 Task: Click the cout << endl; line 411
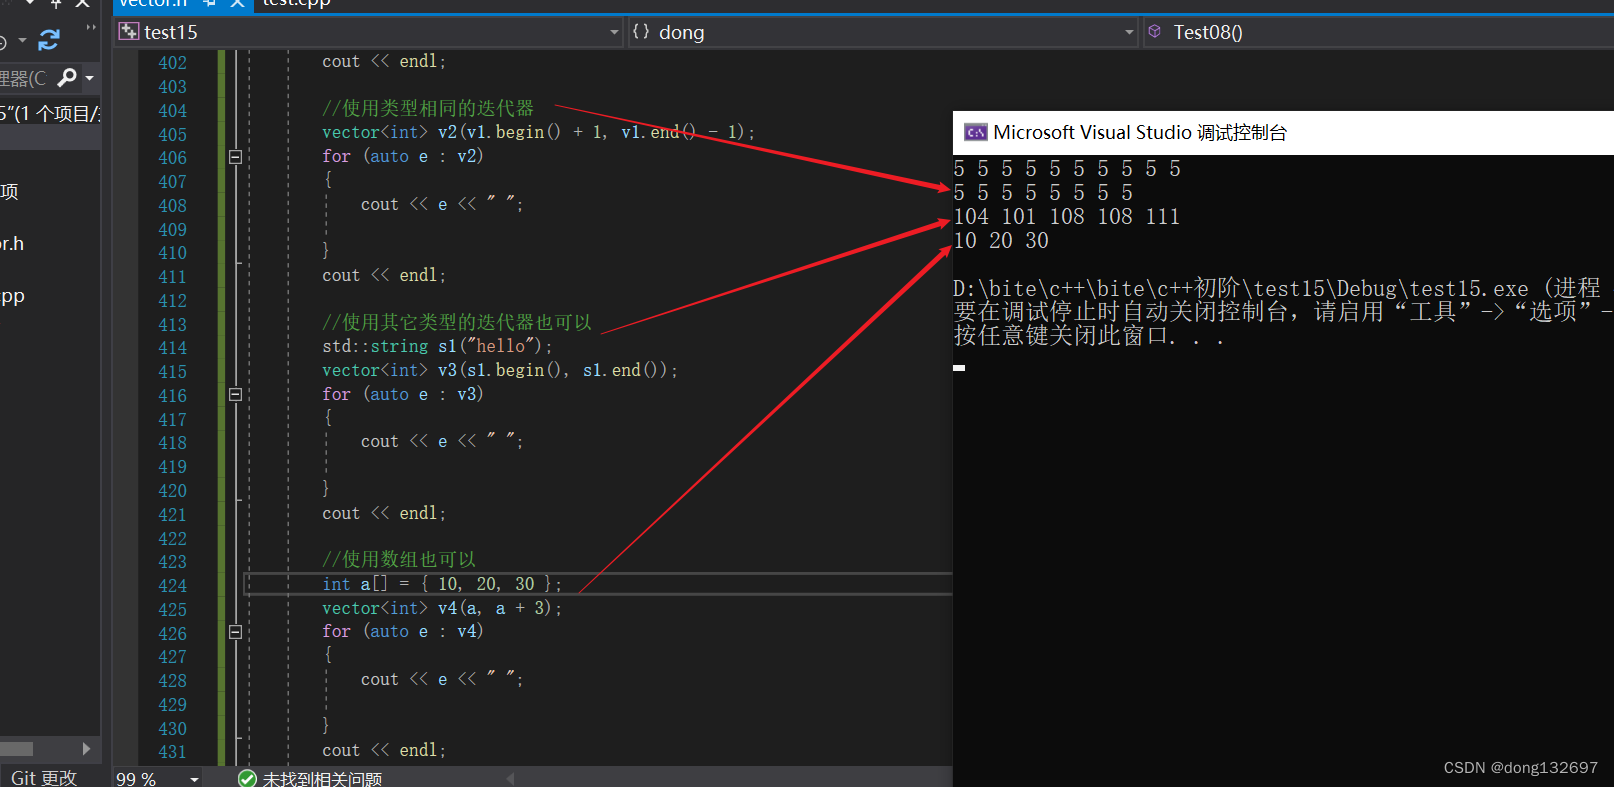(x=384, y=275)
